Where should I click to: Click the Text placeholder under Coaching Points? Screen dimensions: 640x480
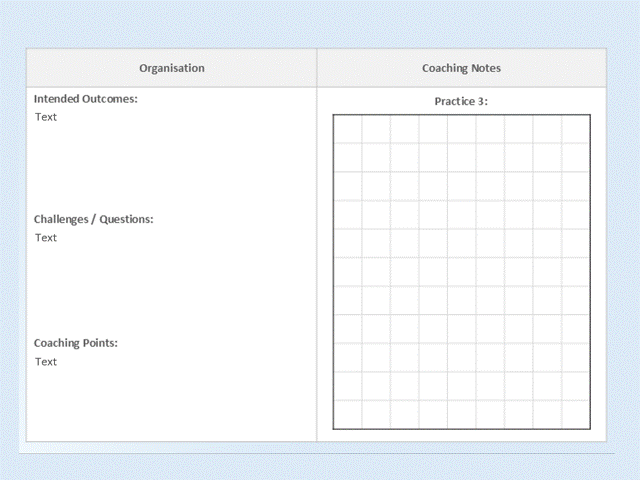tap(46, 362)
